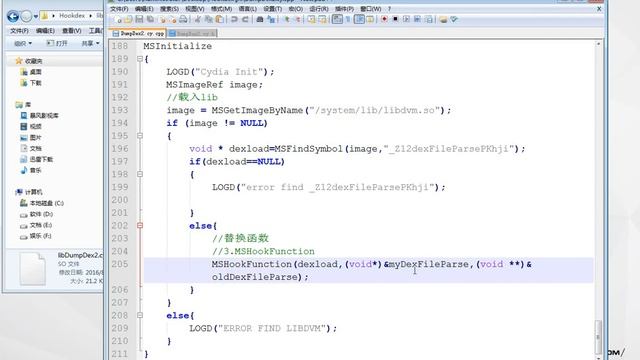
Task: Collapse the fold at line 189
Action: 140,59
